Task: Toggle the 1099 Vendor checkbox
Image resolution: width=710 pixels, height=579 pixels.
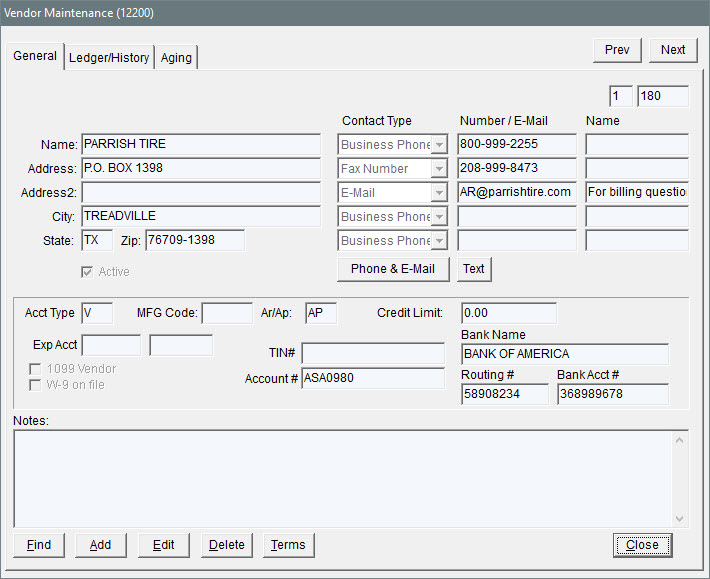Action: (35, 369)
